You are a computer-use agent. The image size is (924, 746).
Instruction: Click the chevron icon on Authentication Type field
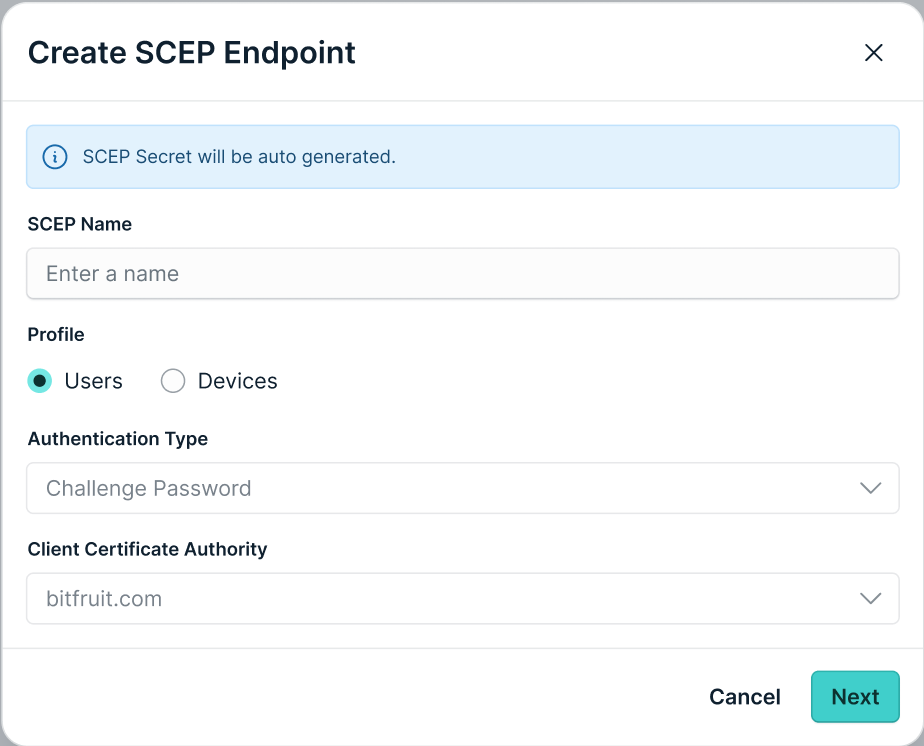tap(870, 488)
